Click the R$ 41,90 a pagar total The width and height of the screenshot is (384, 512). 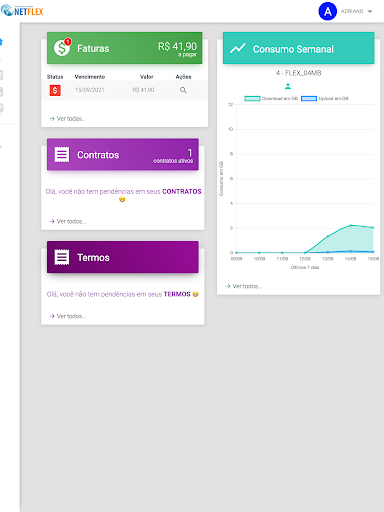click(x=177, y=49)
